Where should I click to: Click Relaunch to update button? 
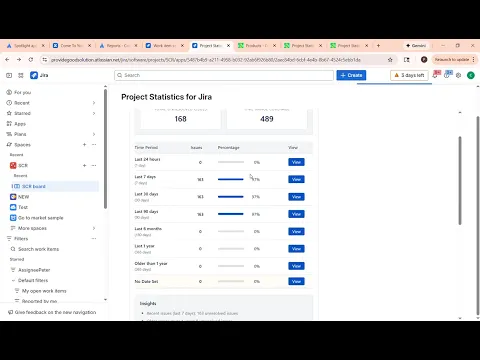(x=455, y=60)
